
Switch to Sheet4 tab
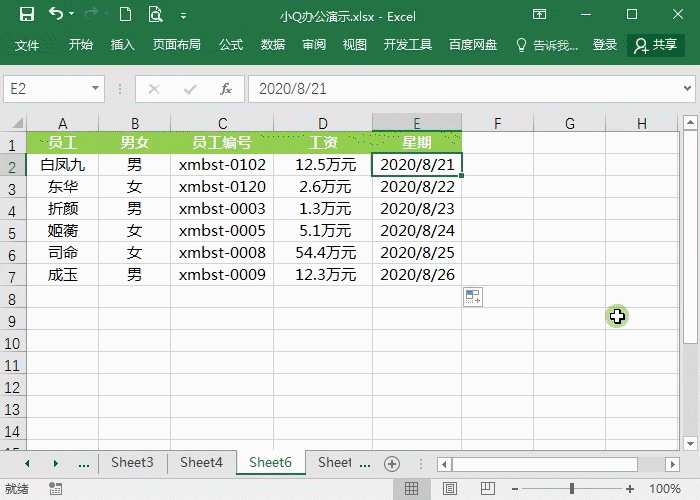coord(201,462)
